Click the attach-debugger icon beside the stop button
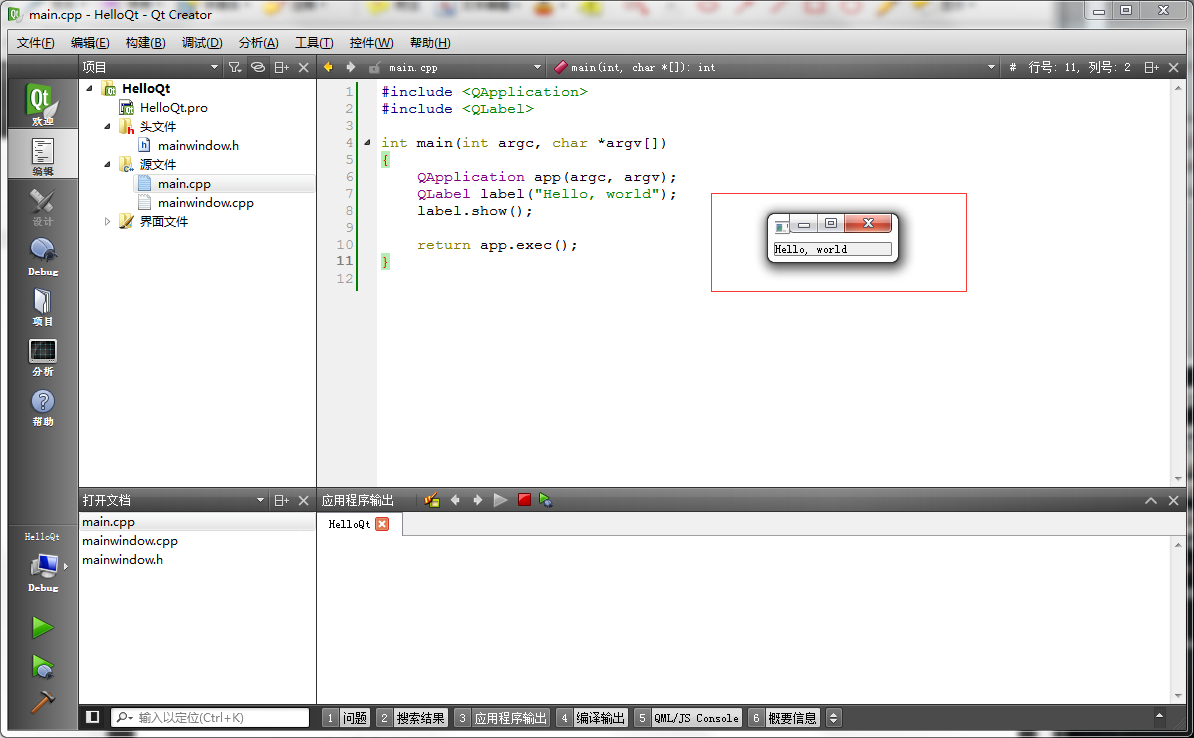 (x=546, y=500)
